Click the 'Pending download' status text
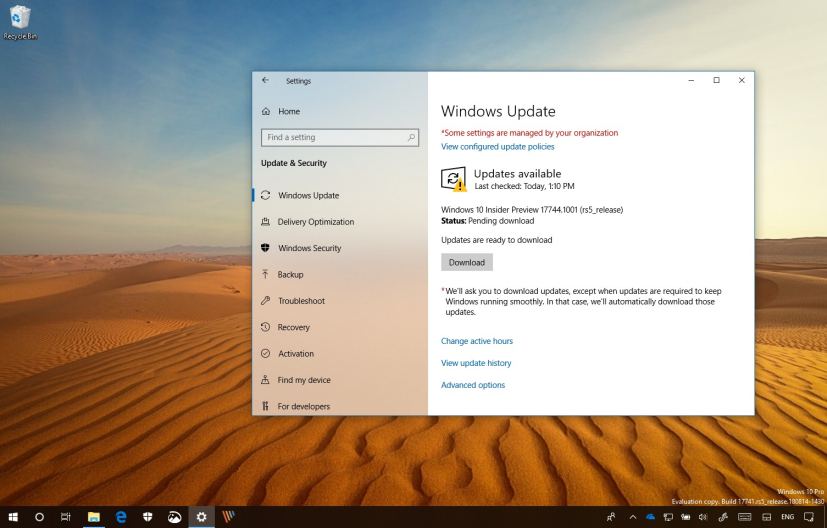Image resolution: width=827 pixels, height=528 pixels. [x=501, y=221]
